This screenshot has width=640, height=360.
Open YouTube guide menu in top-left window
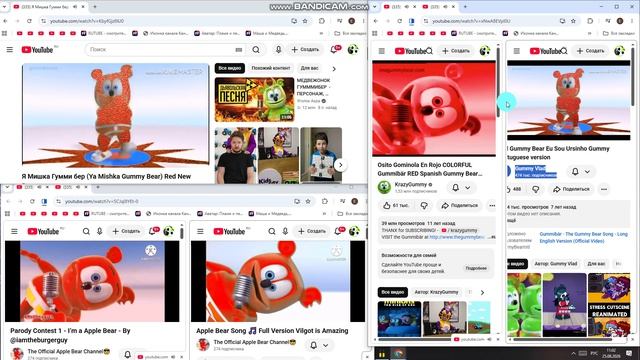pos(10,50)
